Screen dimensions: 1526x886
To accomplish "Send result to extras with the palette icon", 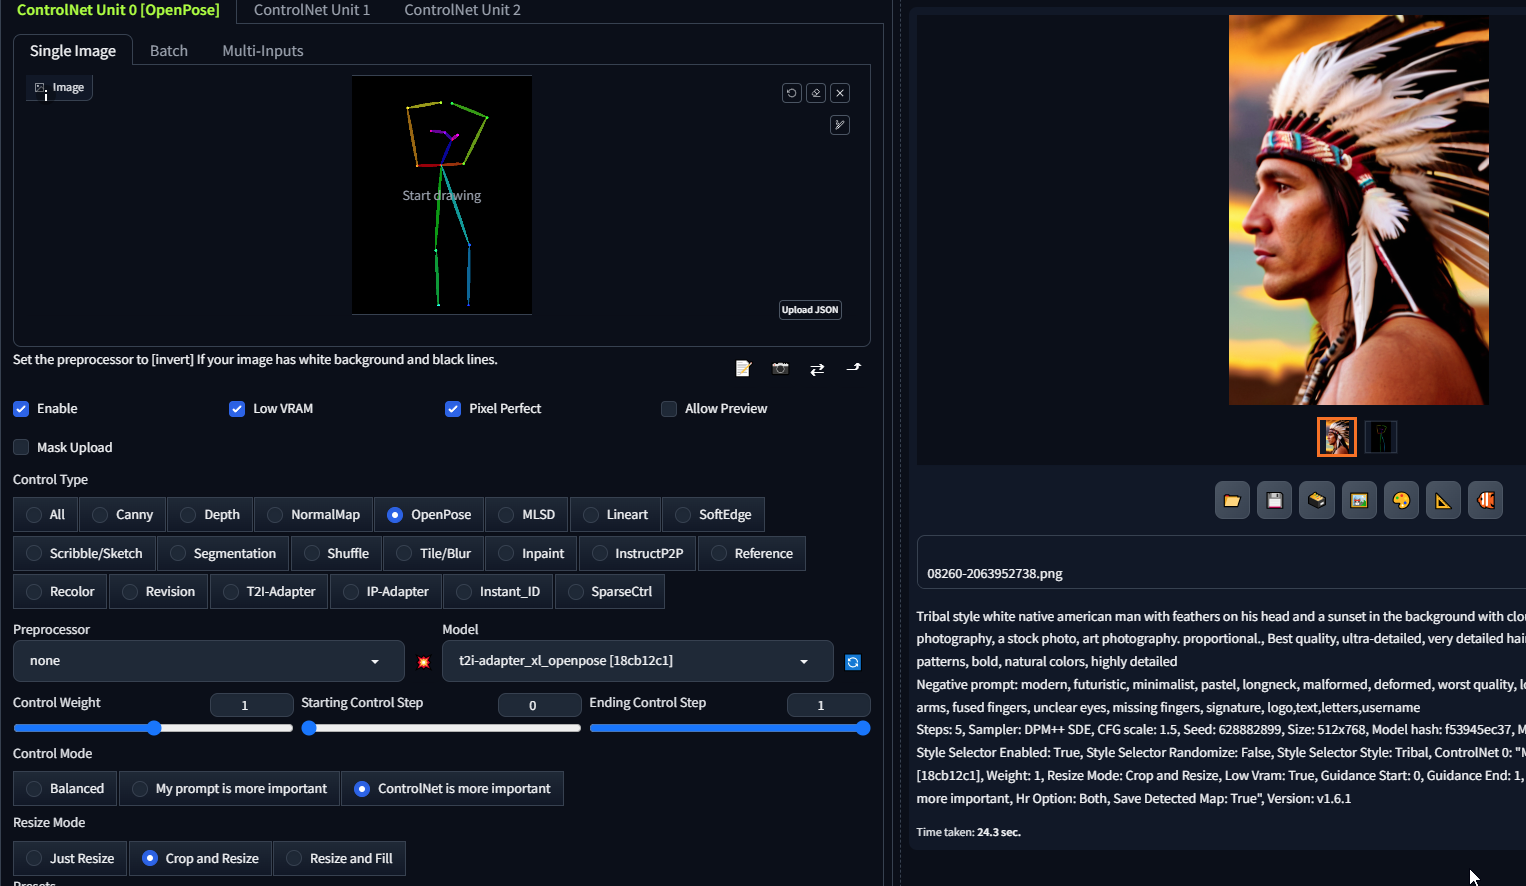I will 1401,499.
